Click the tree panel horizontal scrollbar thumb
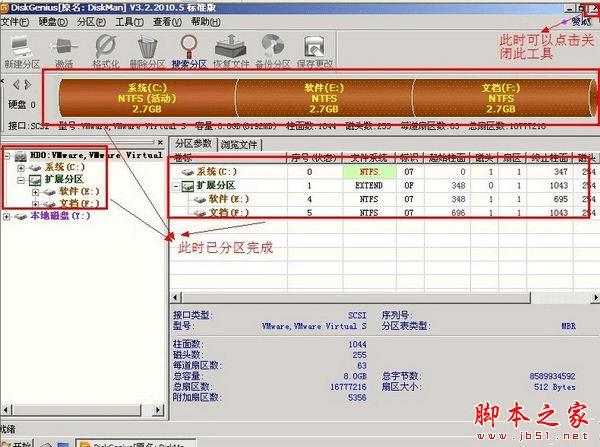Viewport: 600px width, 447px height. (76, 410)
